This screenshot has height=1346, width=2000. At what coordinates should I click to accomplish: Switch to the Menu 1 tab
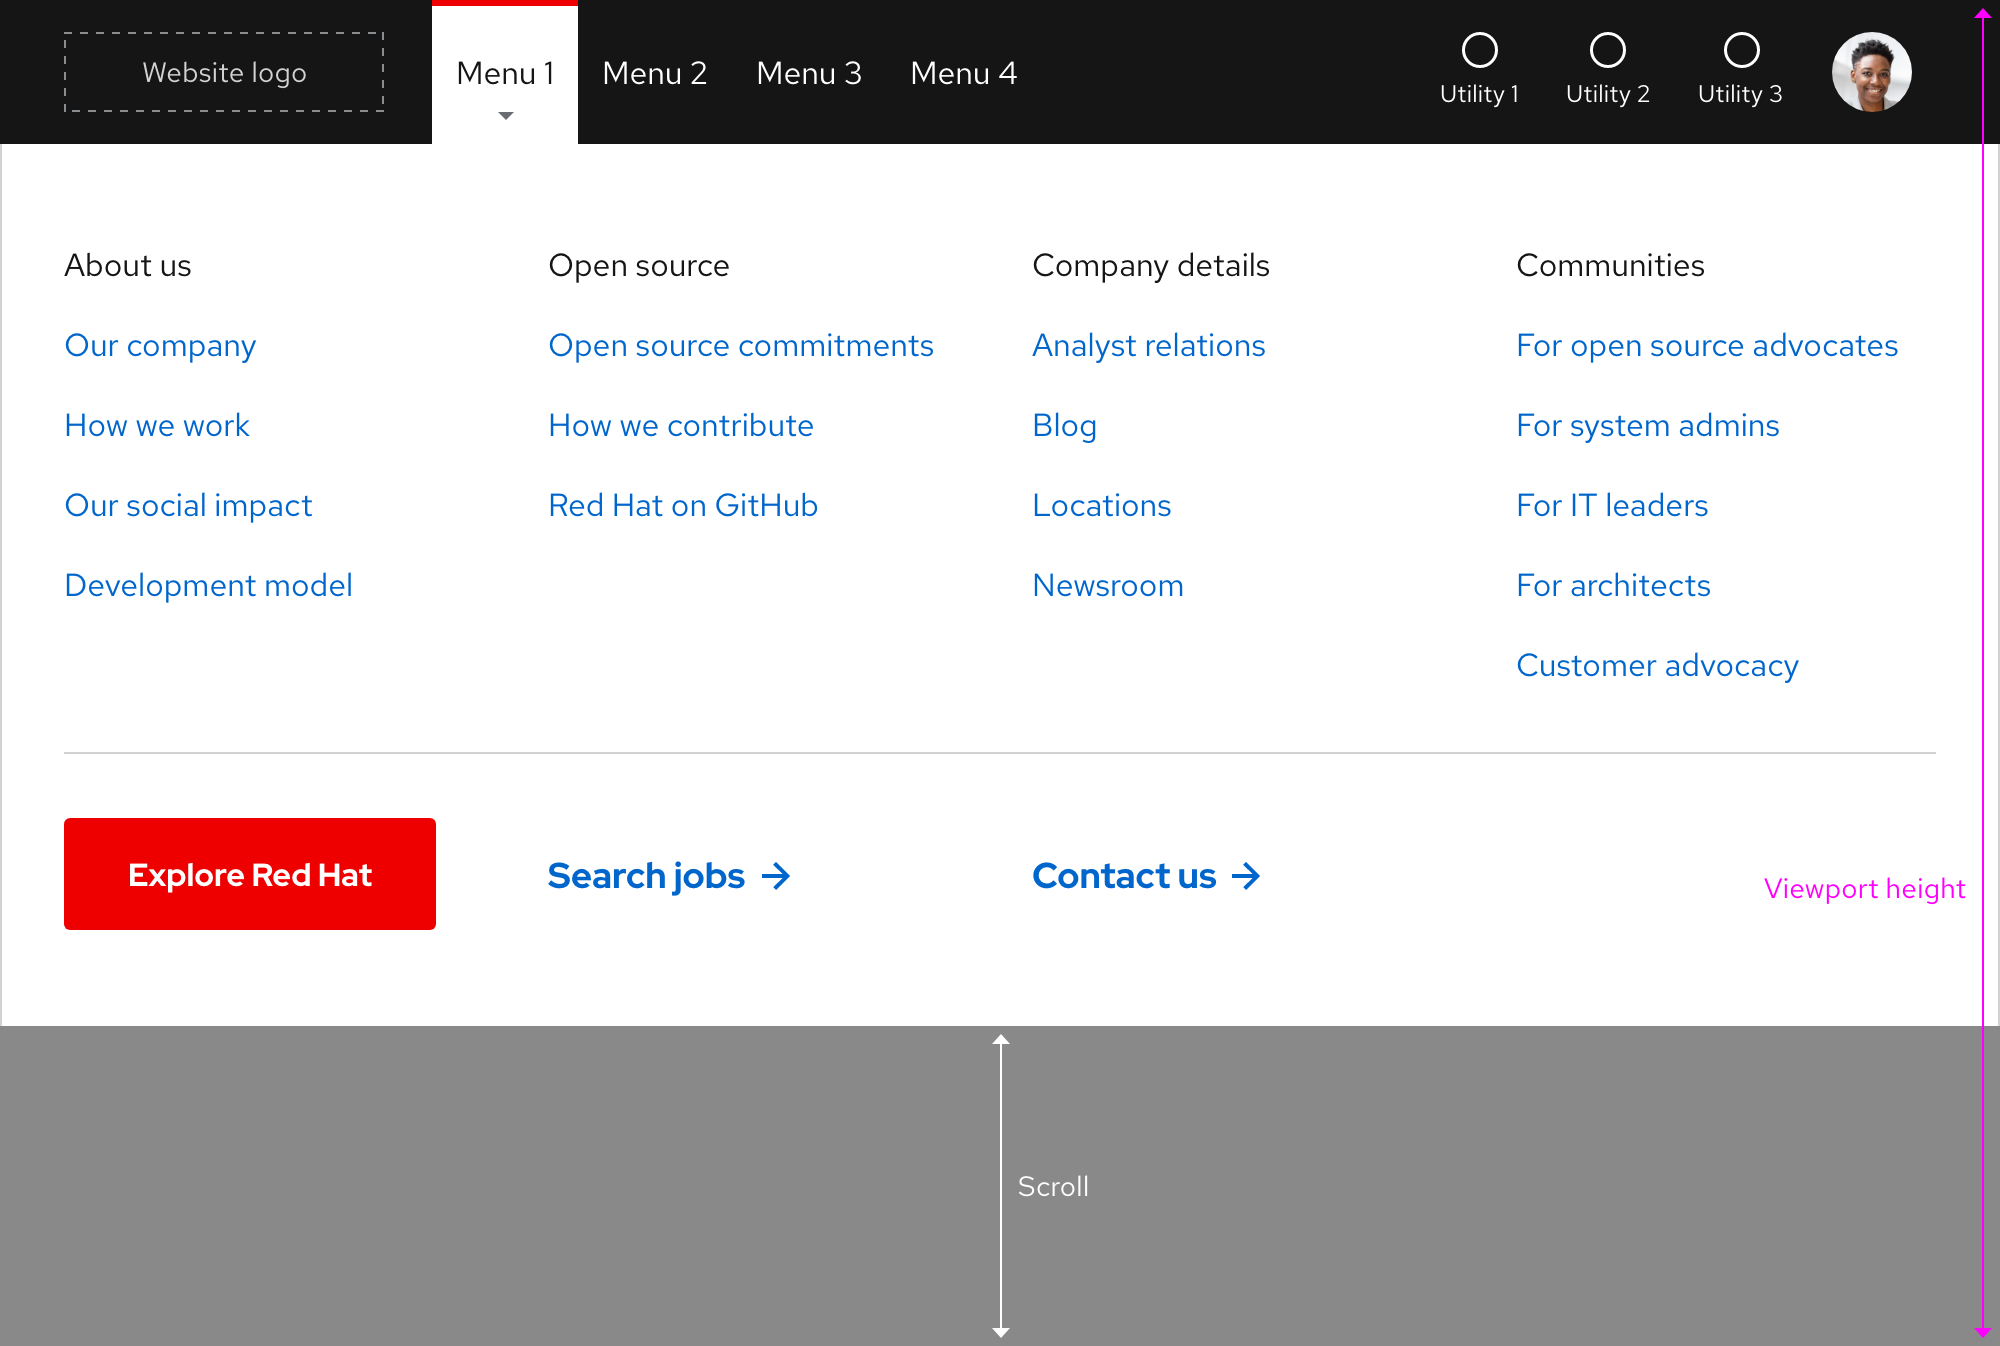tap(505, 73)
